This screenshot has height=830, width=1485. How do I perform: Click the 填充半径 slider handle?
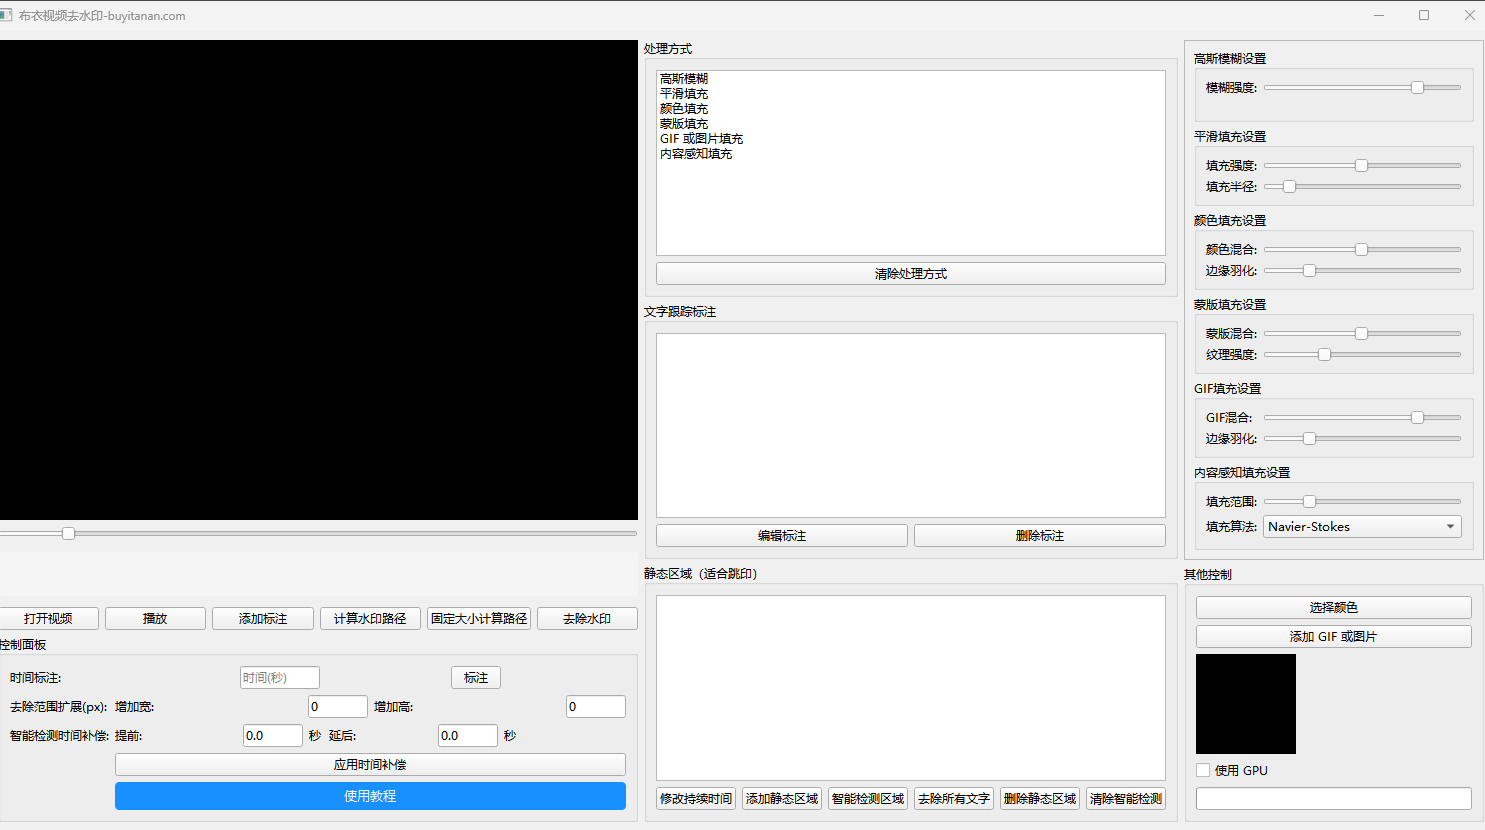1289,187
